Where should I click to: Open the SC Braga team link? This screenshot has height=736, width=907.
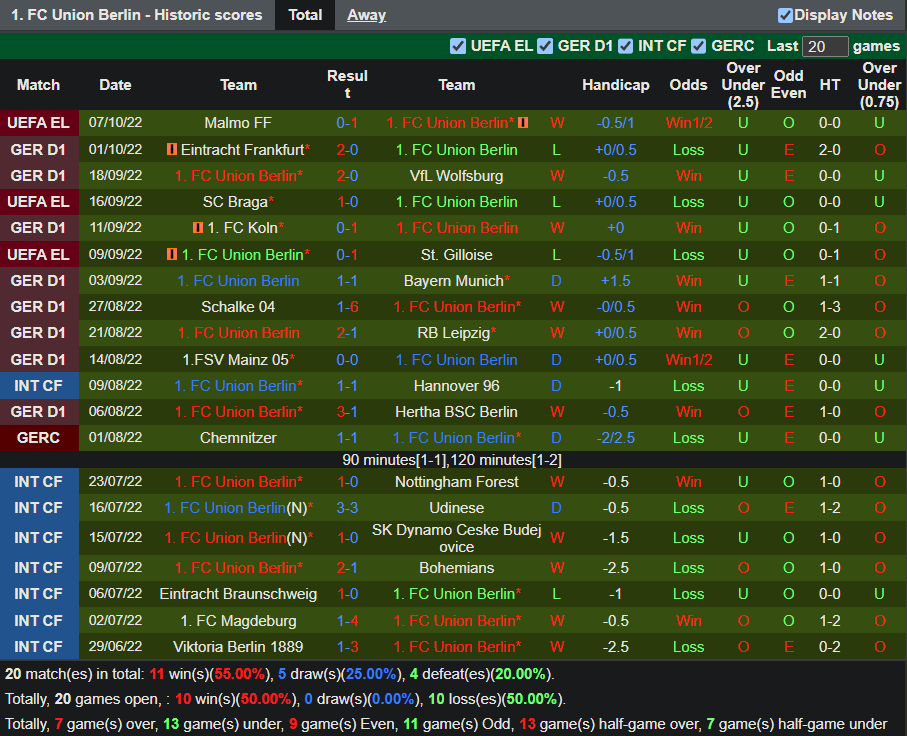coord(235,202)
